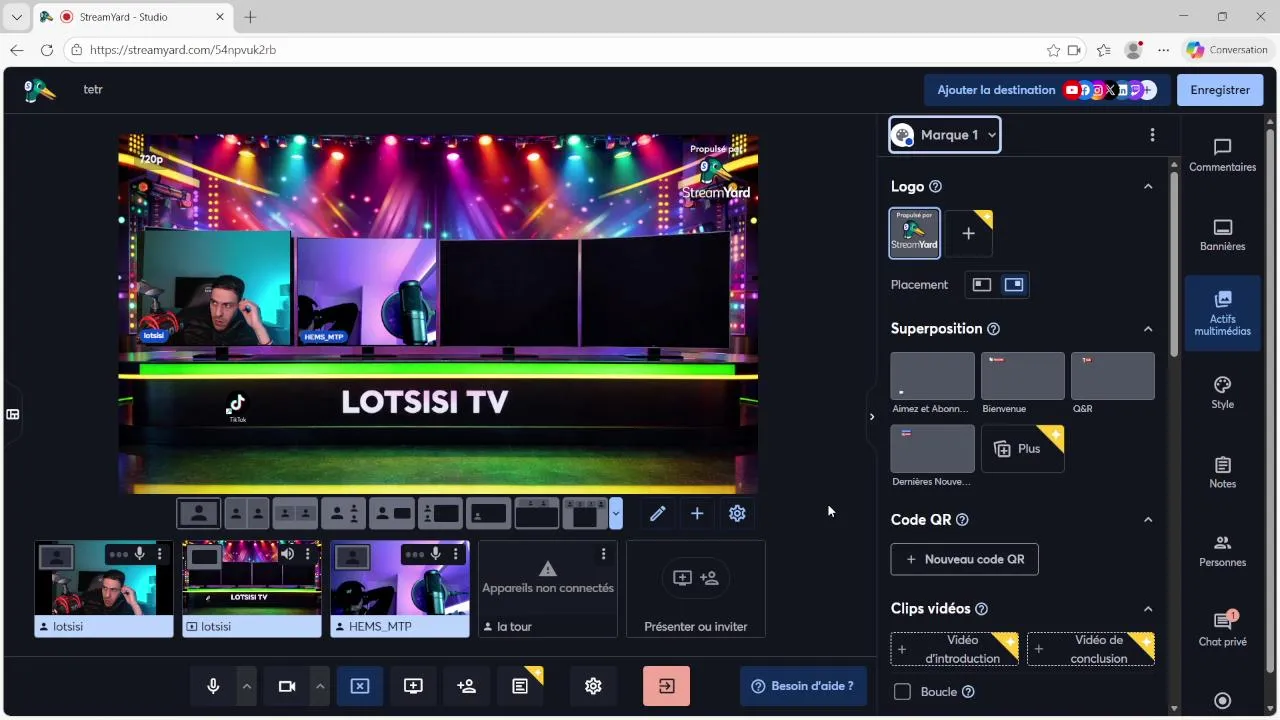This screenshot has height=720, width=1280.
Task: Toggle the Q&R overlay
Action: (1112, 376)
